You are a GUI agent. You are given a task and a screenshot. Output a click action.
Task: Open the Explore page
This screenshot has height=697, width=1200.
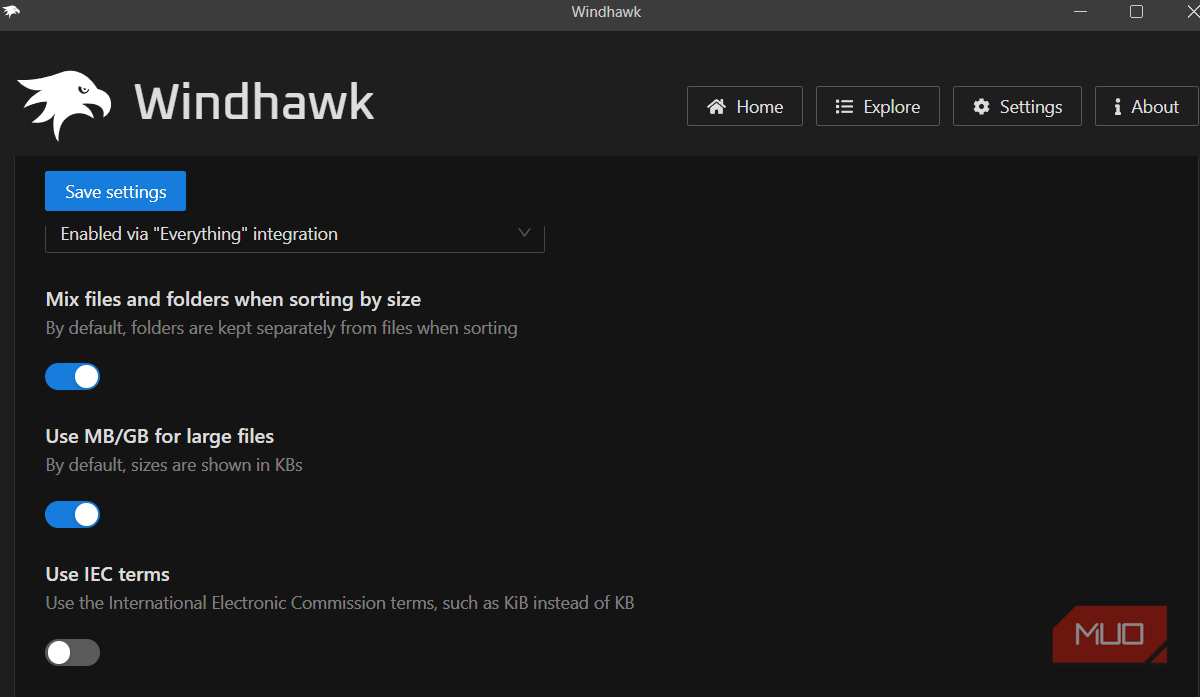coord(878,106)
